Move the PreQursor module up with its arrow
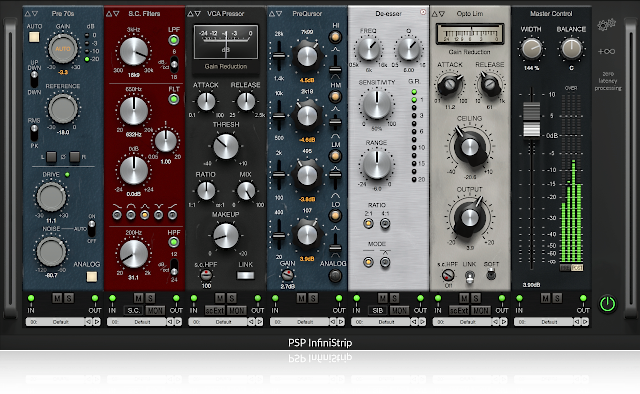Image resolution: width=640 pixels, height=394 pixels. pyautogui.click(x=272, y=13)
